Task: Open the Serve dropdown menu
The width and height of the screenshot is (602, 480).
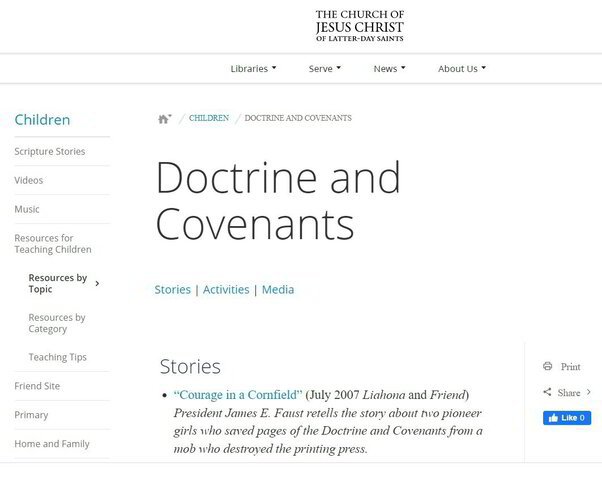Action: tap(325, 69)
